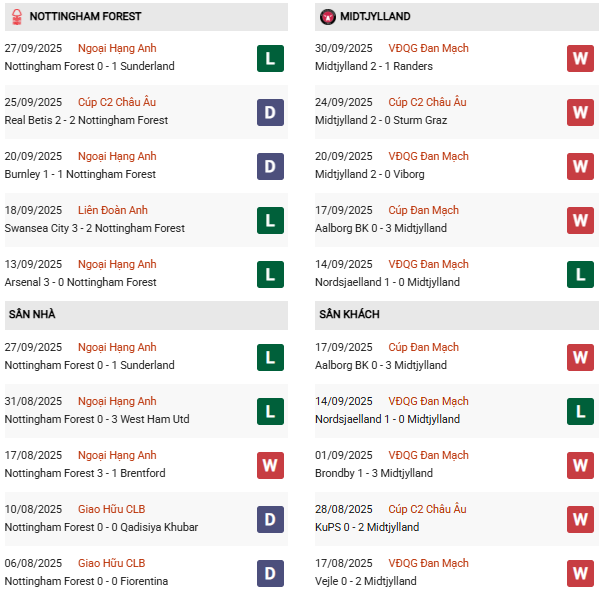Click D badge for Real Betis 2-2 match
The height and width of the screenshot is (592, 600).
point(269,112)
